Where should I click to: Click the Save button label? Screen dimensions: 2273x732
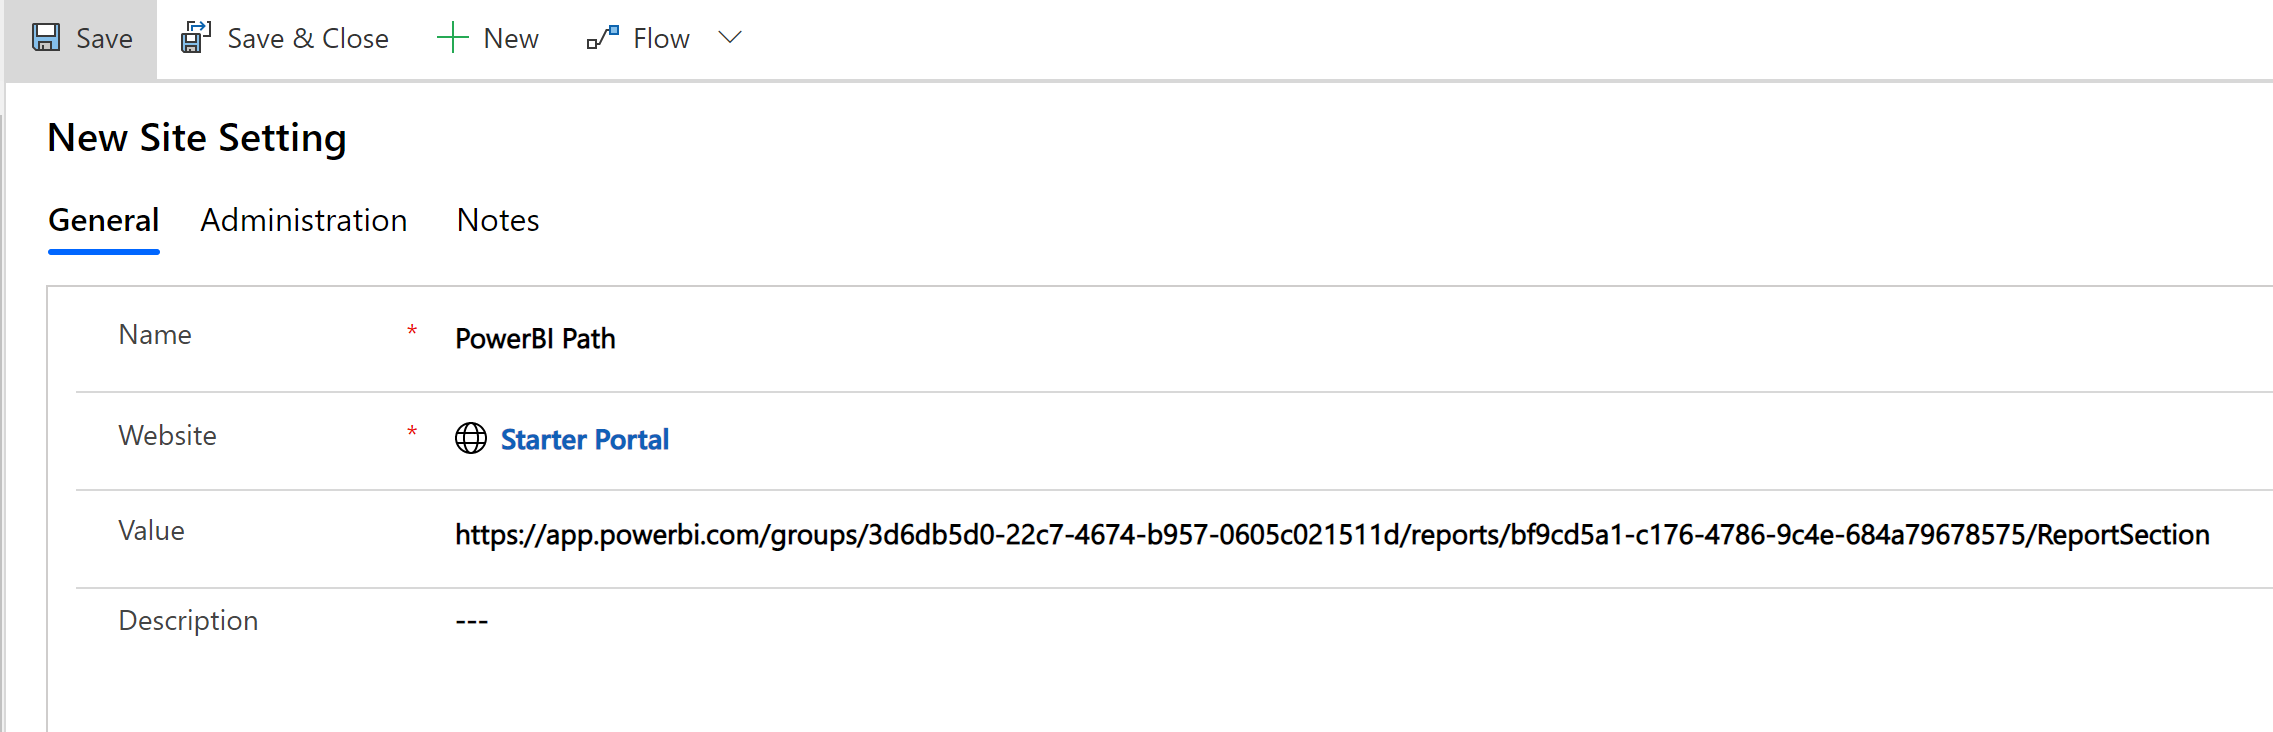click(x=105, y=38)
